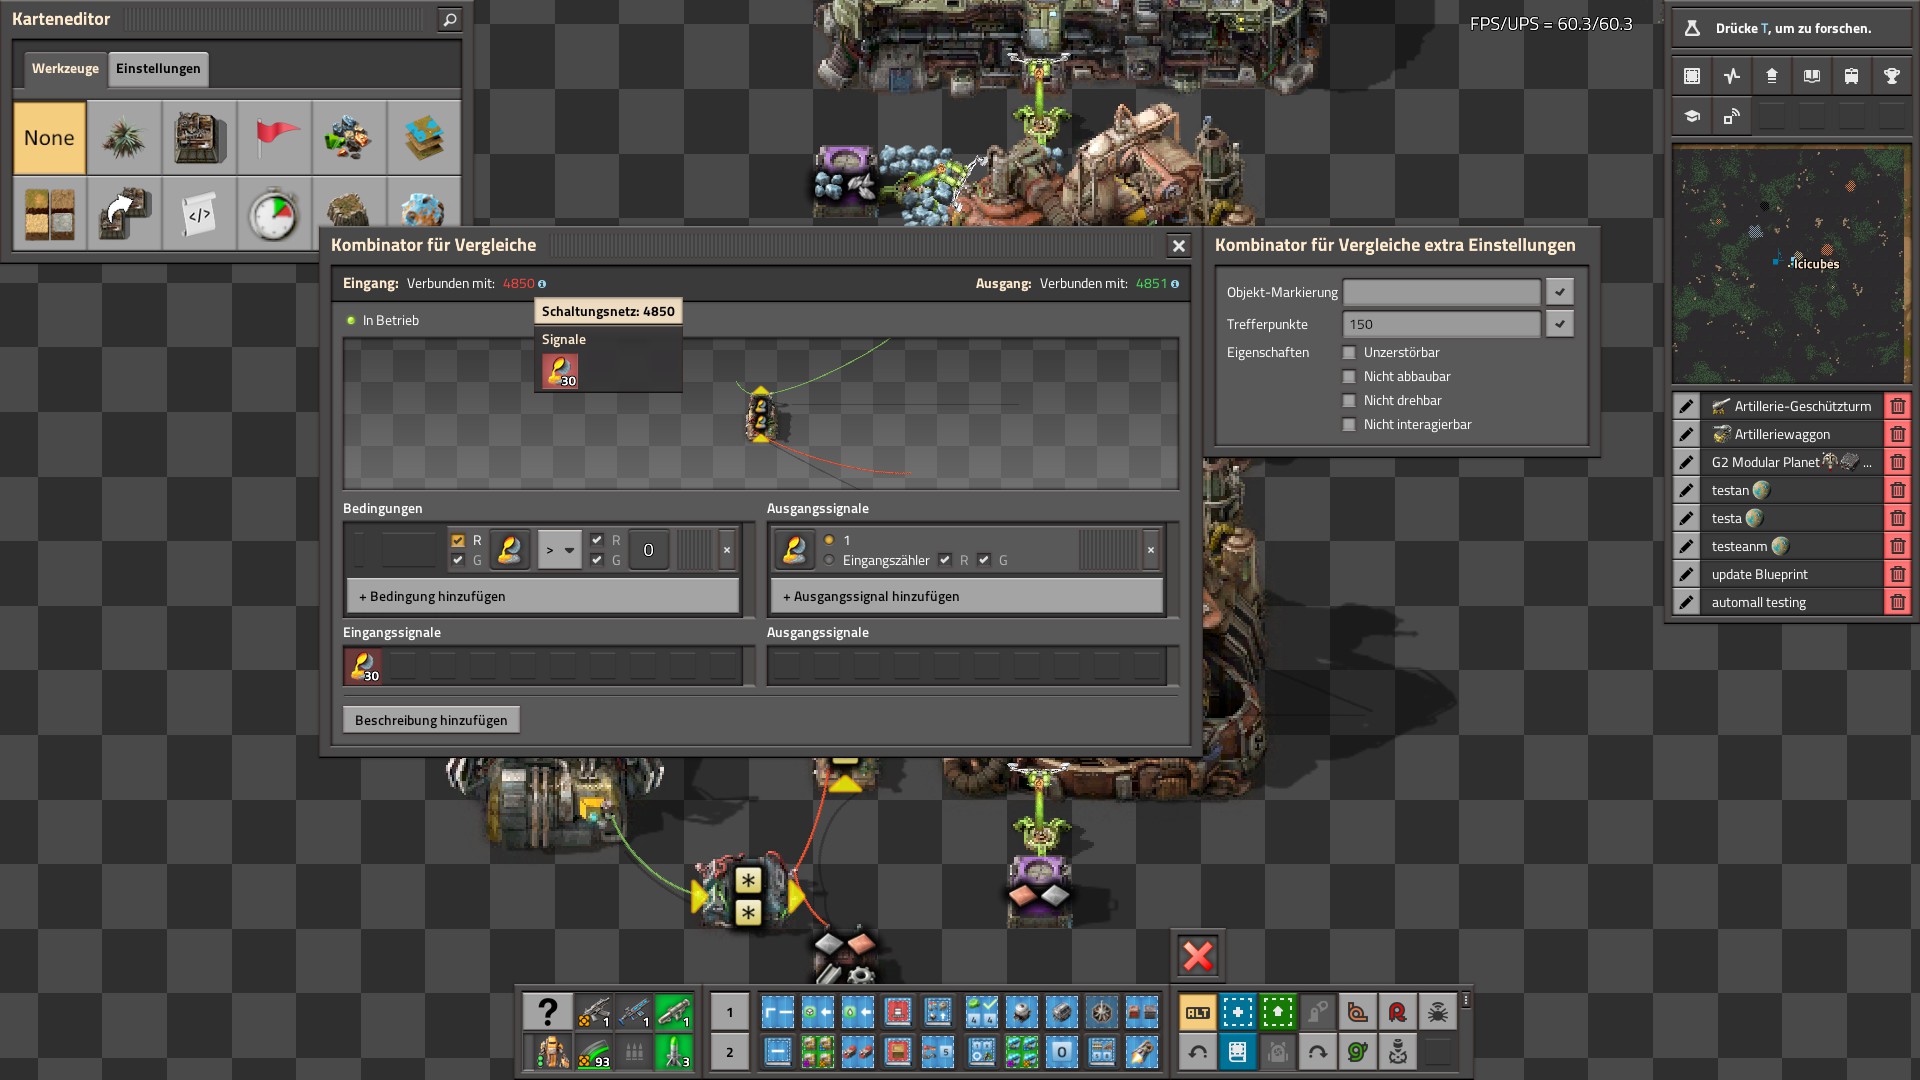Image resolution: width=1920 pixels, height=1080 pixels.
Task: Open the achievements trophy icon
Action: coord(1892,76)
